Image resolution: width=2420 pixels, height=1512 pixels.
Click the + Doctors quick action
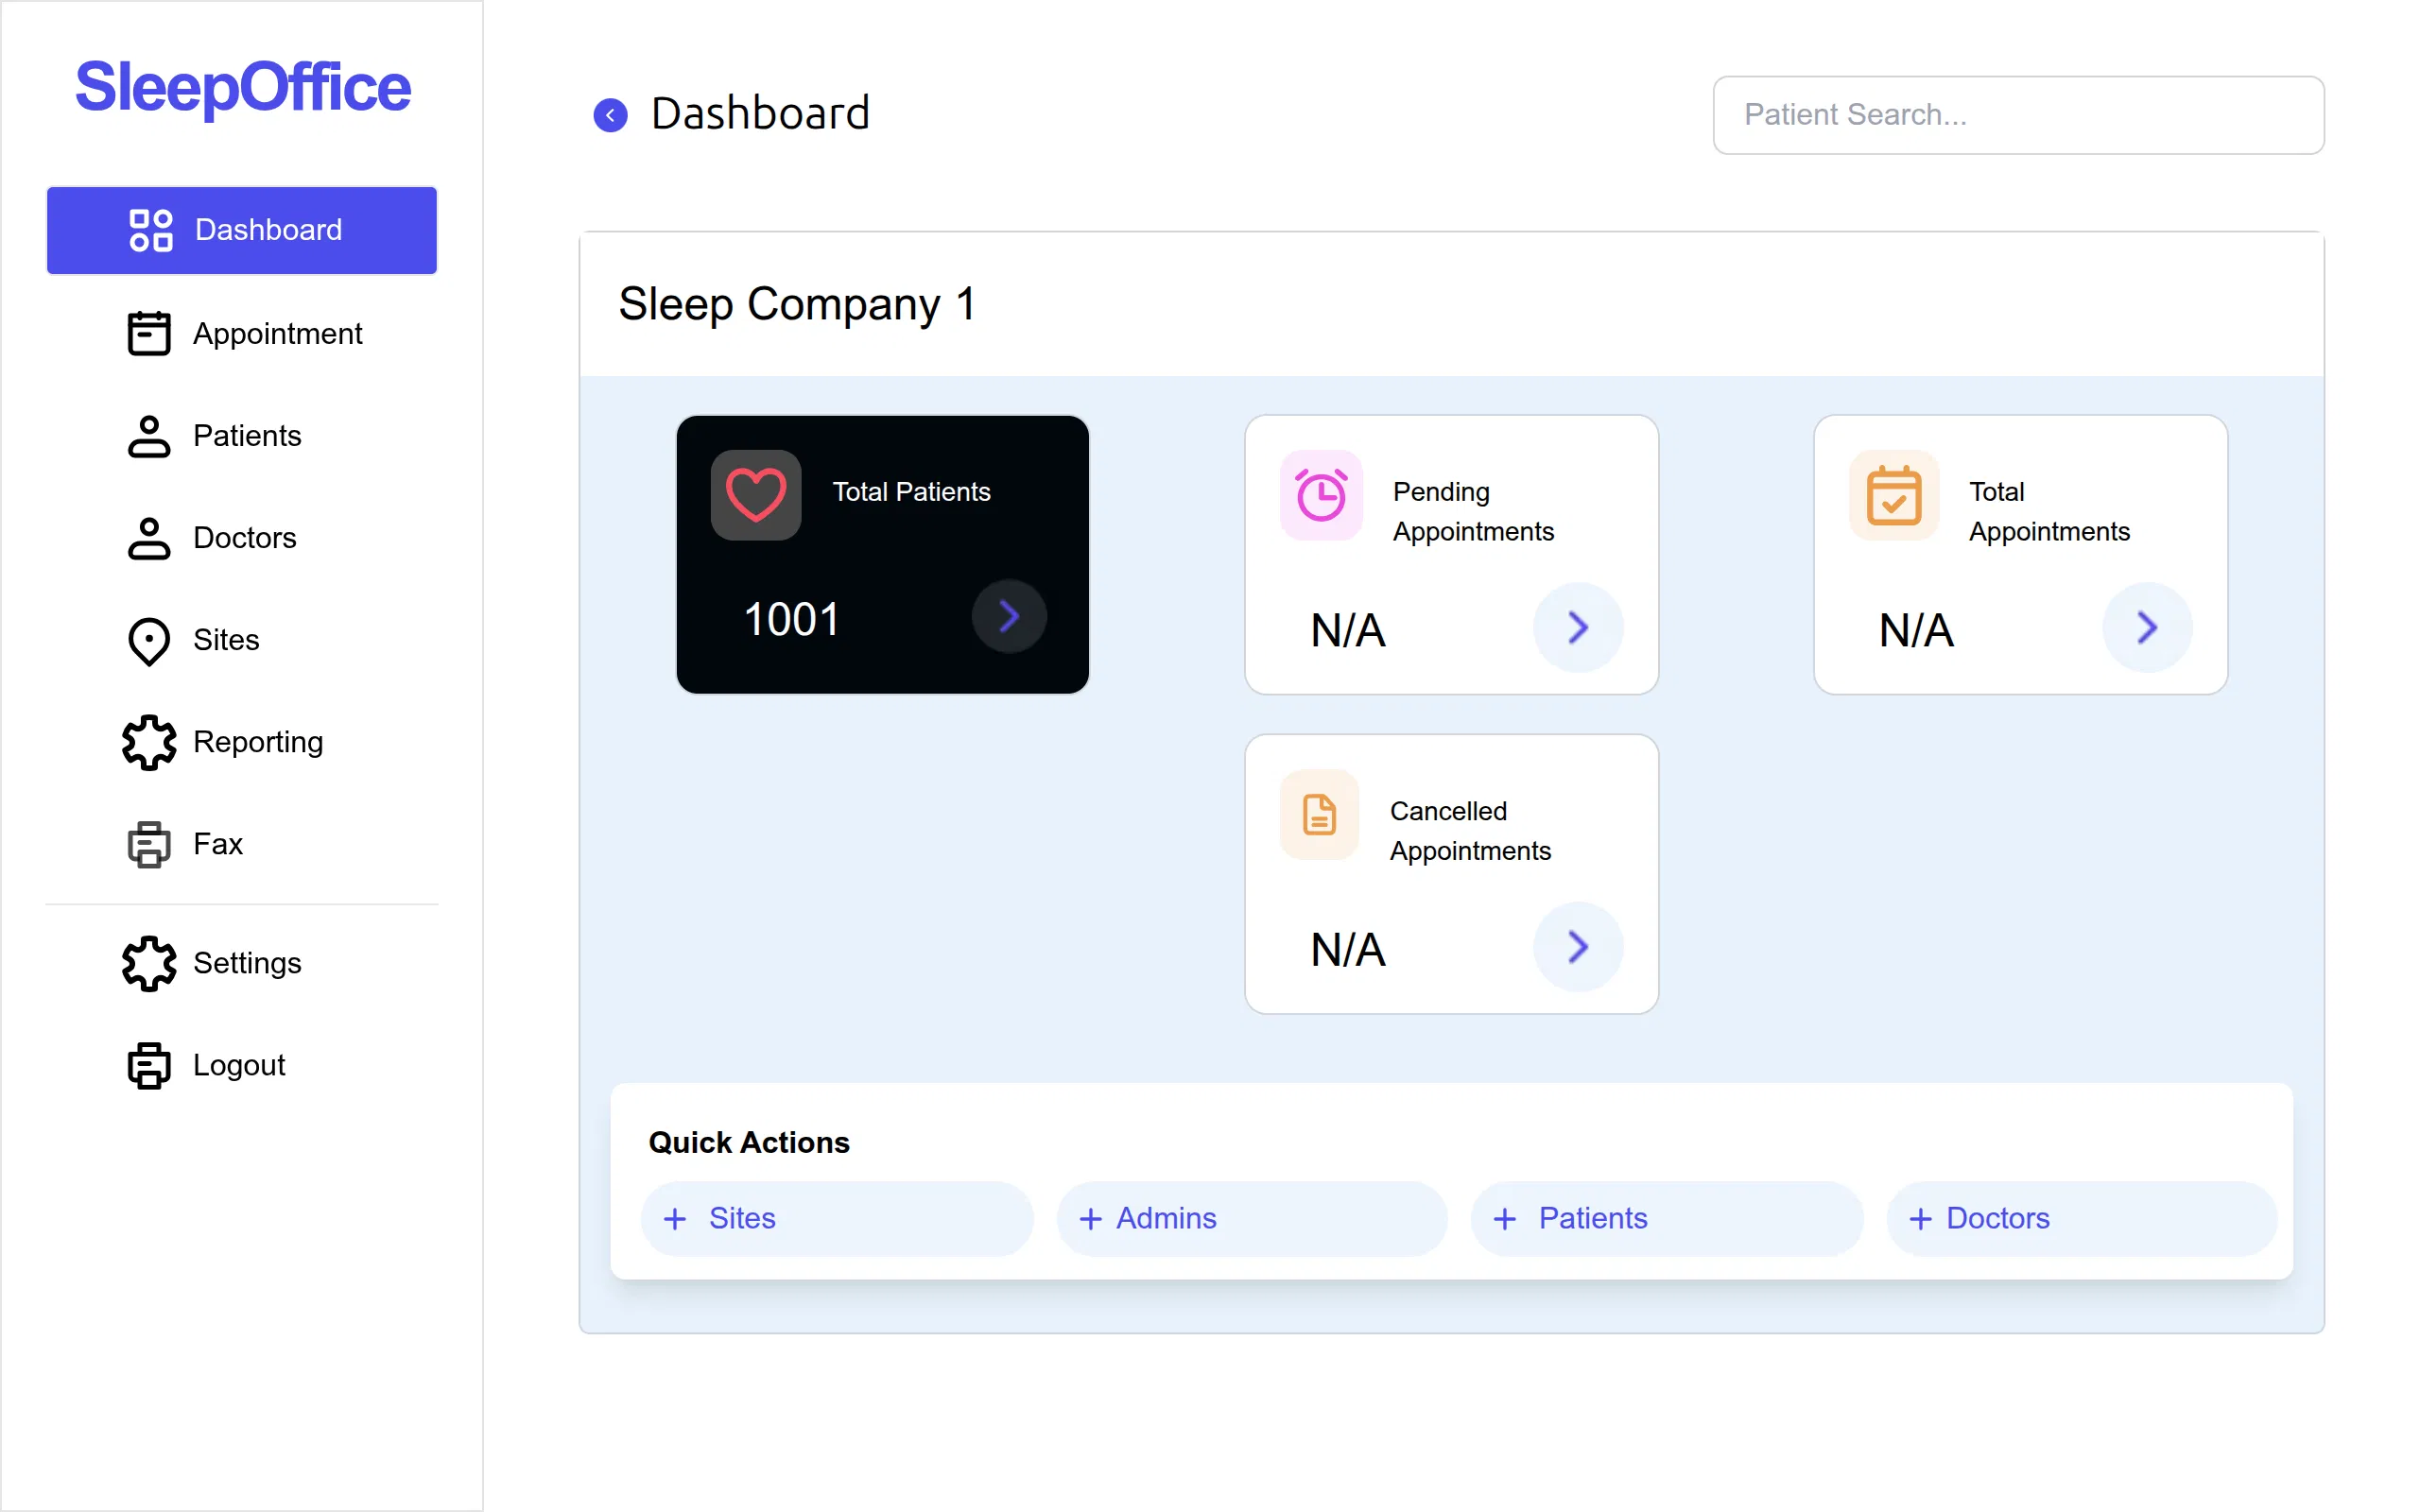click(2082, 1218)
